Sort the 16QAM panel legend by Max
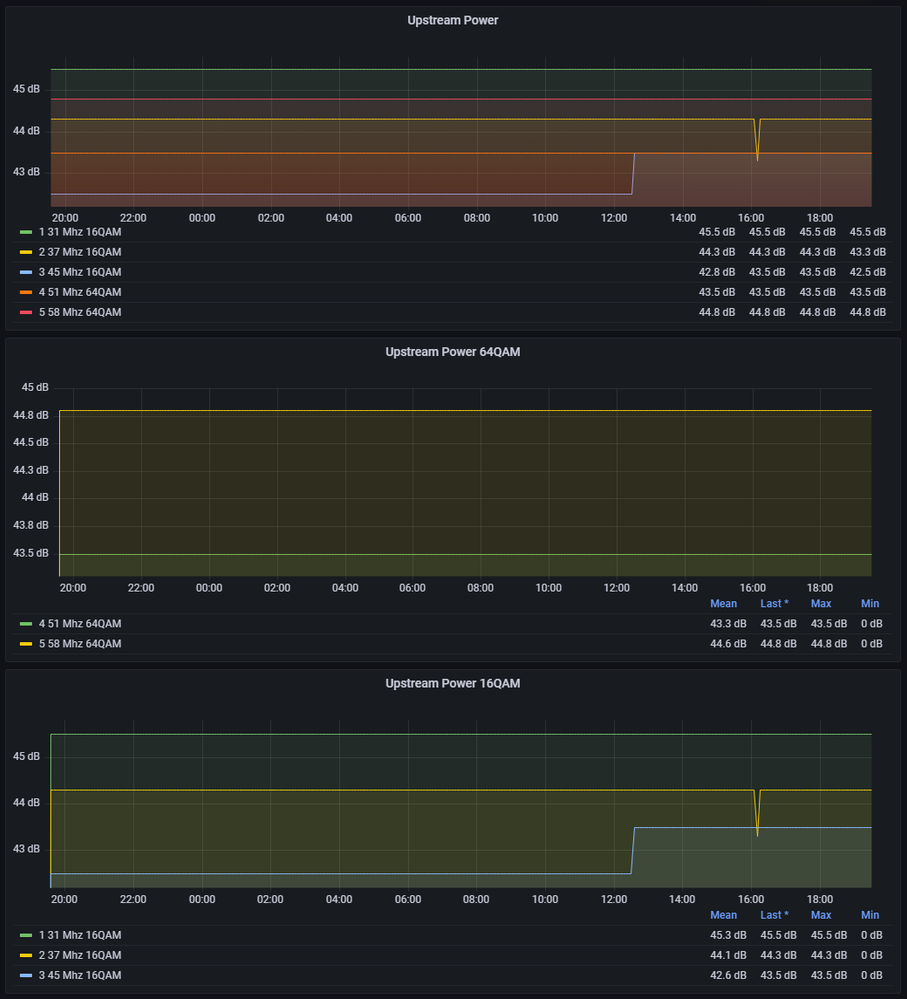Viewport: 907px width, 999px height. (821, 915)
